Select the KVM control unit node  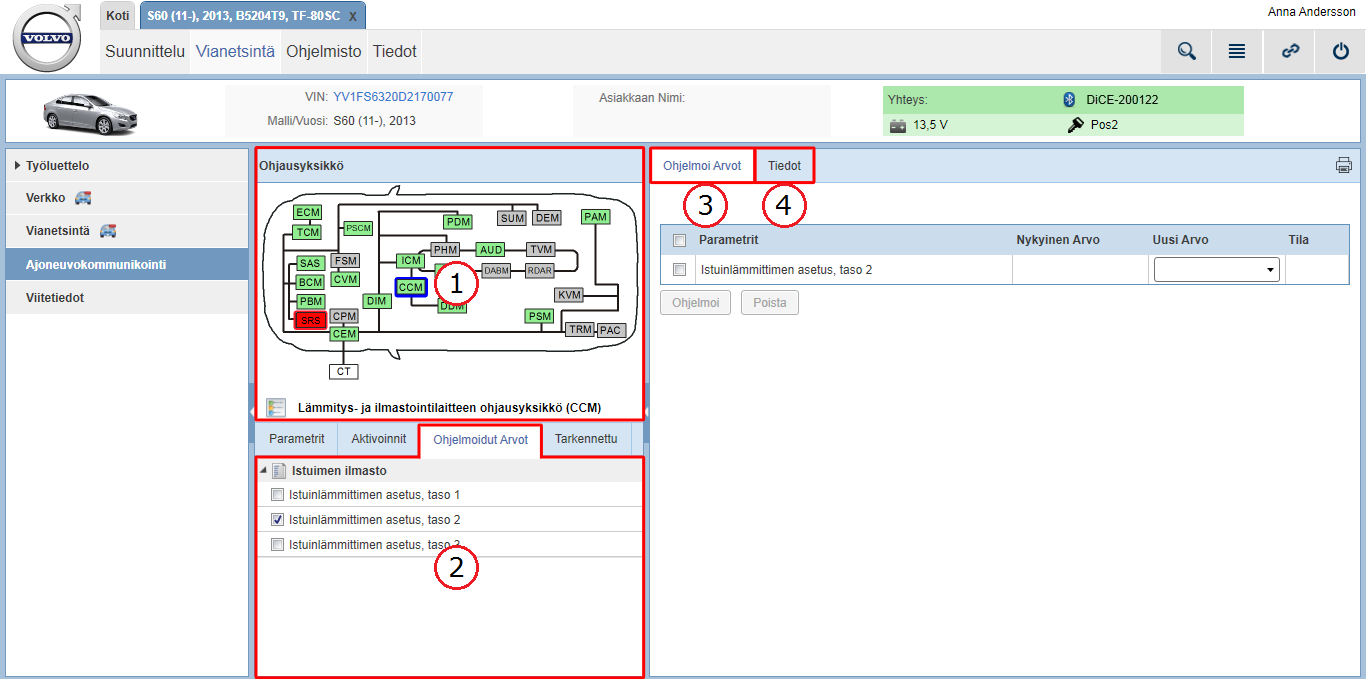pos(569,295)
